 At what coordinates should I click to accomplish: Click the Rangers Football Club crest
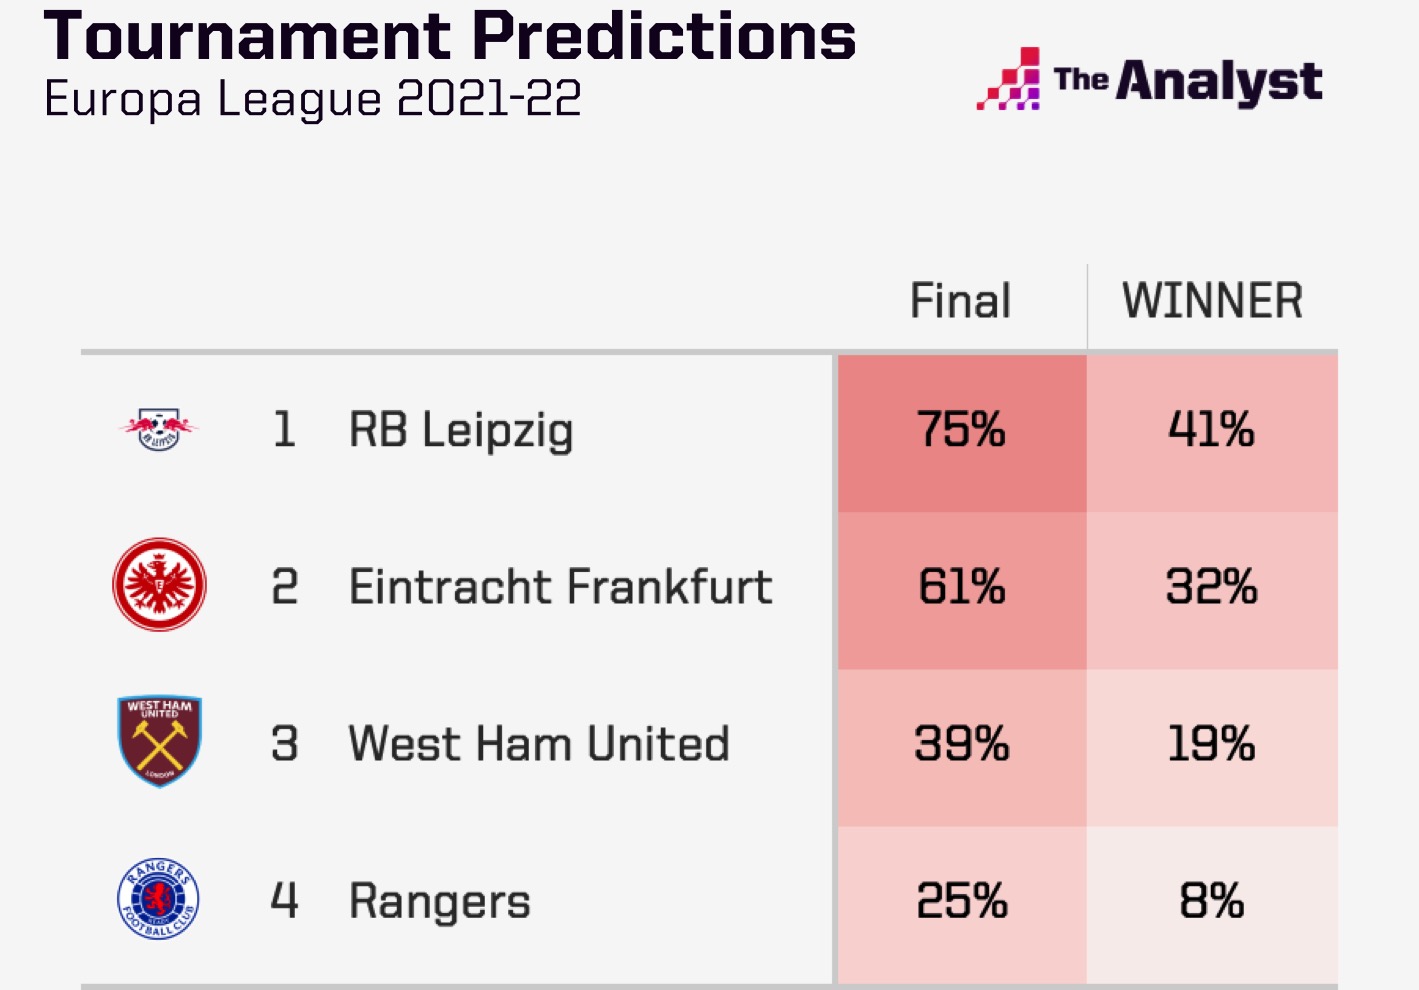[x=158, y=898]
